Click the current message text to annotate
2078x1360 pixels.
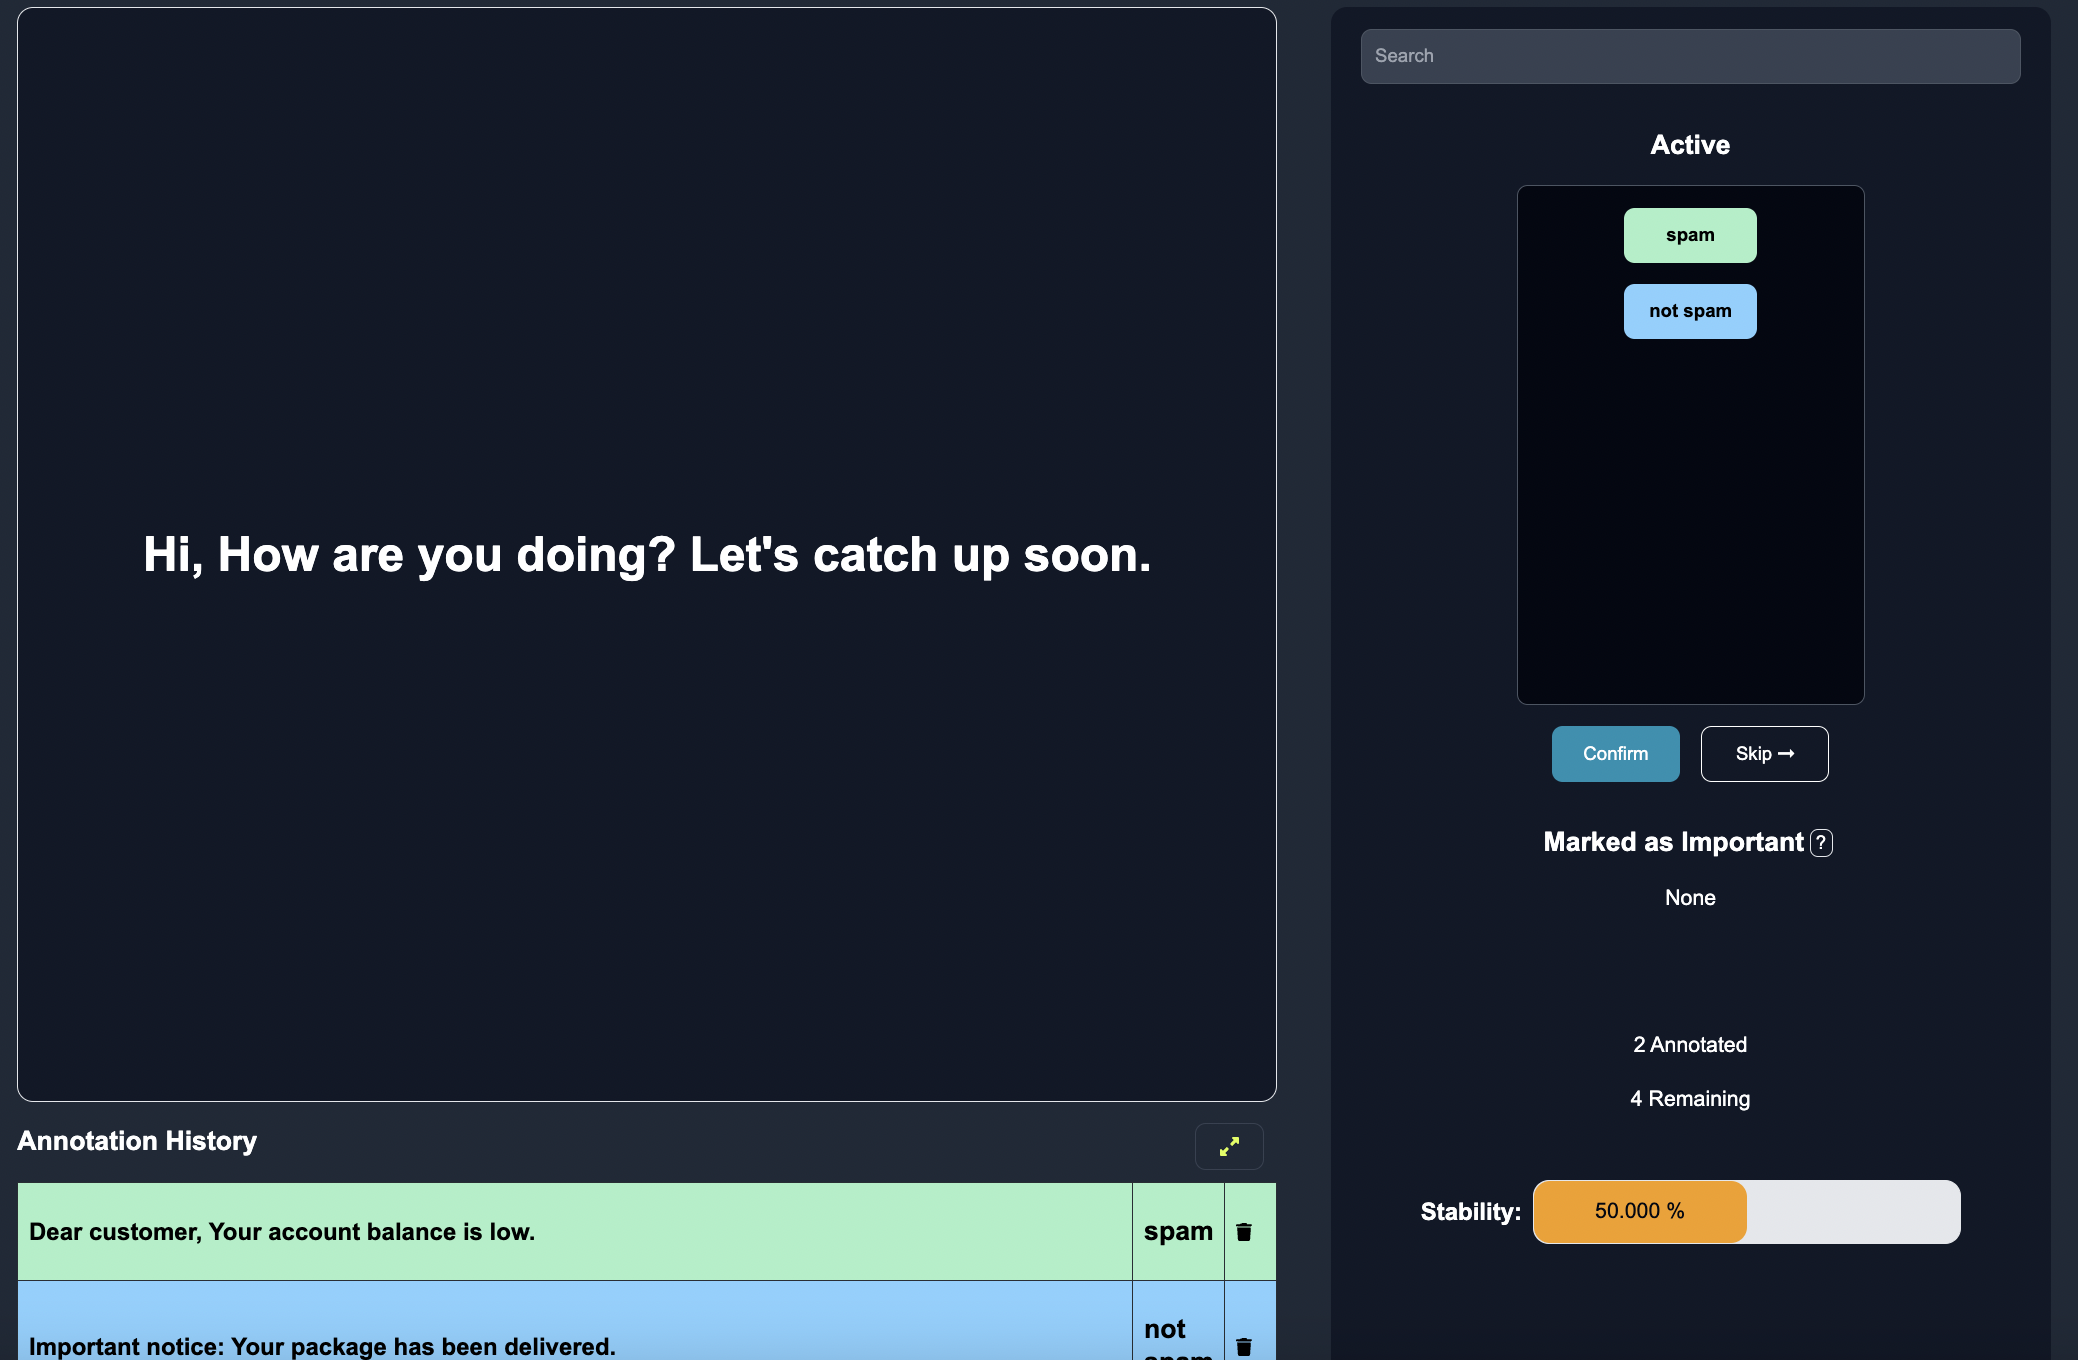[x=647, y=555]
